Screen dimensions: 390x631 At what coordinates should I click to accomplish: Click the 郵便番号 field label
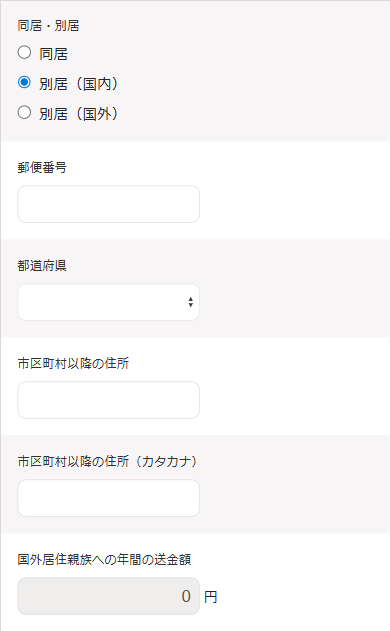pos(42,167)
